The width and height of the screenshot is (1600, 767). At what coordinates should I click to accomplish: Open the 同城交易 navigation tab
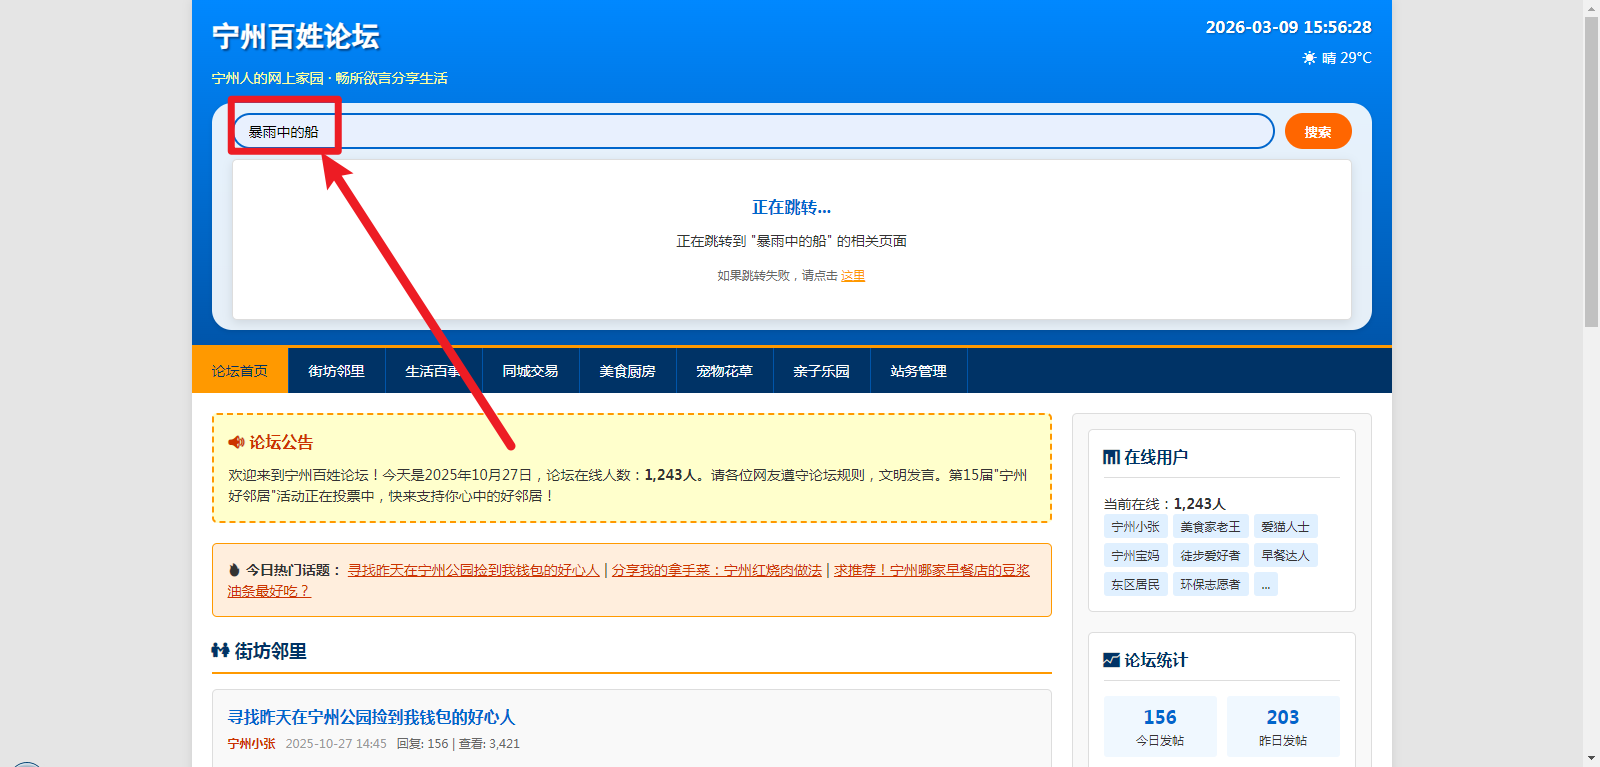(x=531, y=371)
